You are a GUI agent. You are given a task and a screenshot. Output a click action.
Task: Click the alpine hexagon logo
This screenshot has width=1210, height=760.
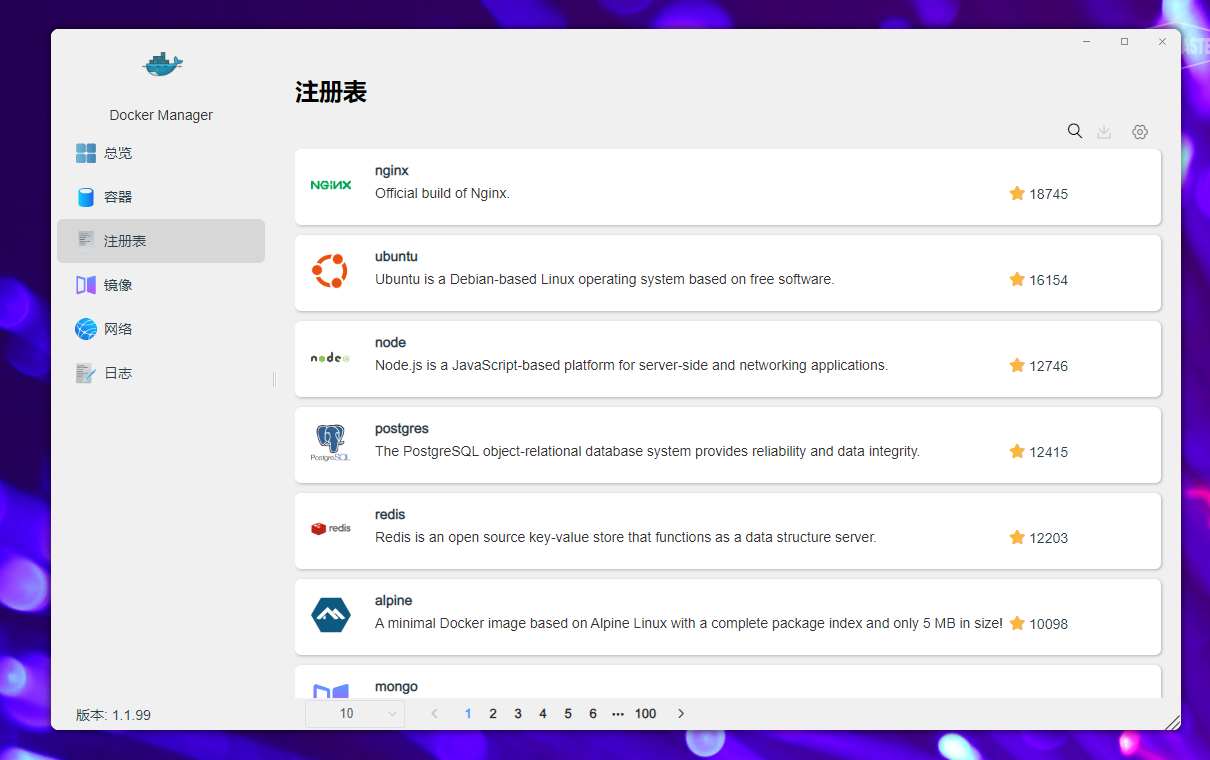[x=331, y=615]
